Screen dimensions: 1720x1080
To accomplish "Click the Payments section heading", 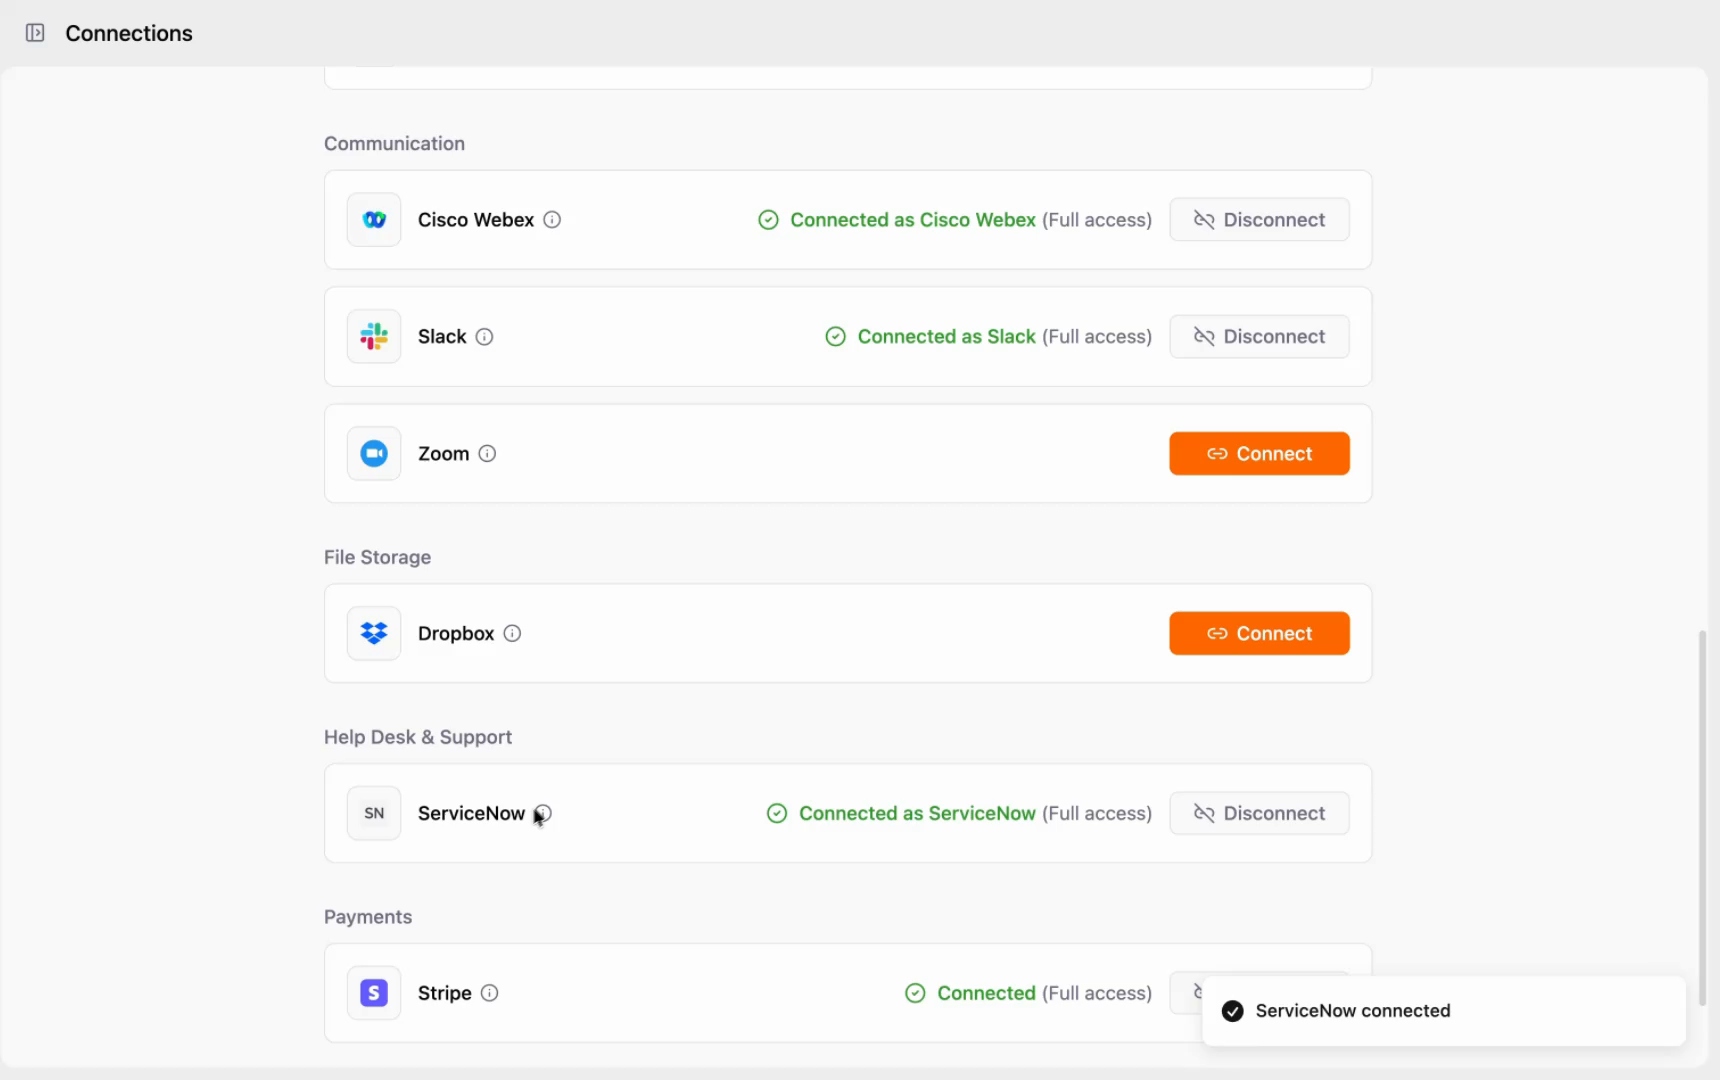I will (x=368, y=917).
